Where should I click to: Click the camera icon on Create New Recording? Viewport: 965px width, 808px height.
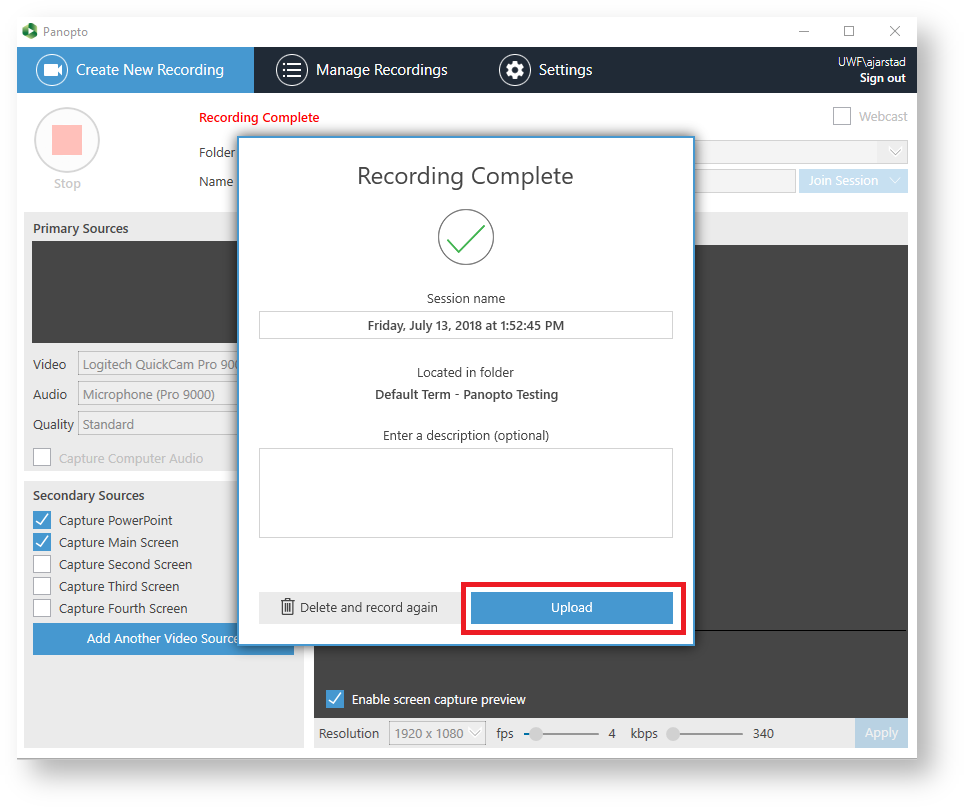(52, 70)
